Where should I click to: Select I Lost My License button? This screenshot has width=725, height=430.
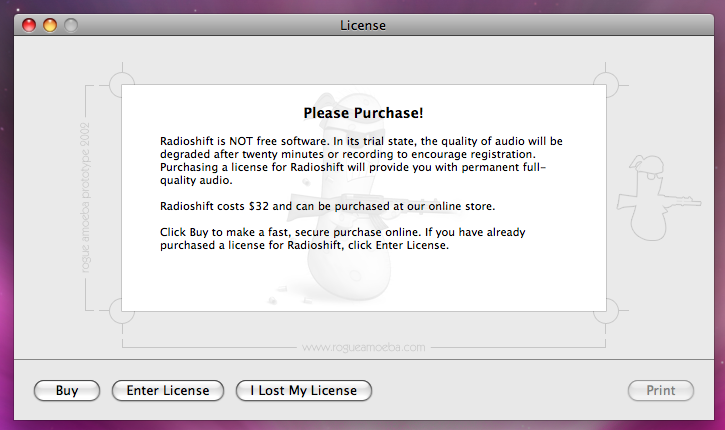pos(304,391)
